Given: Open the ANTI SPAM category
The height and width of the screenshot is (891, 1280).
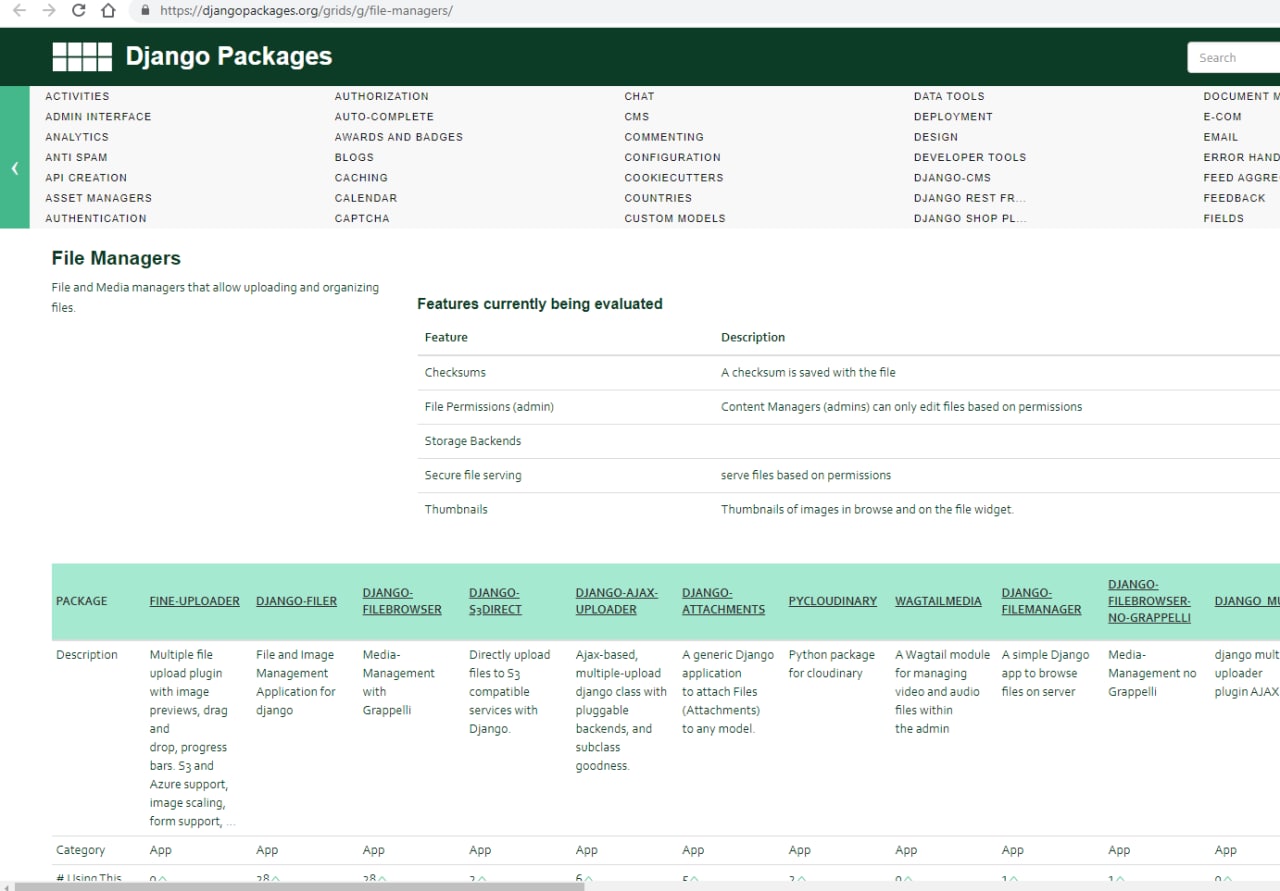Looking at the screenshot, I should pyautogui.click(x=76, y=157).
